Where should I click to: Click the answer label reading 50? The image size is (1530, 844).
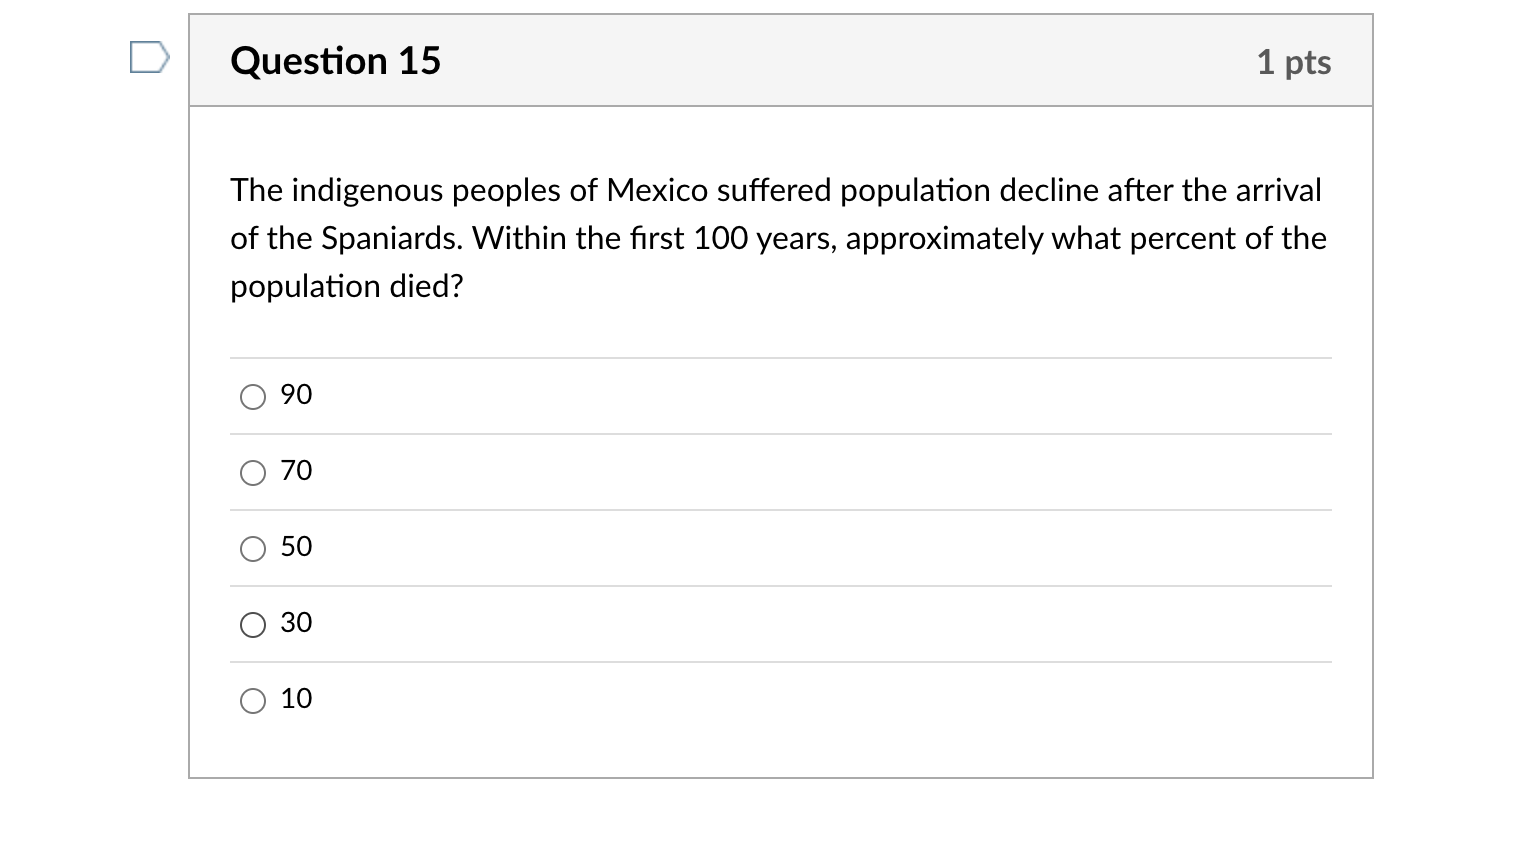(296, 546)
